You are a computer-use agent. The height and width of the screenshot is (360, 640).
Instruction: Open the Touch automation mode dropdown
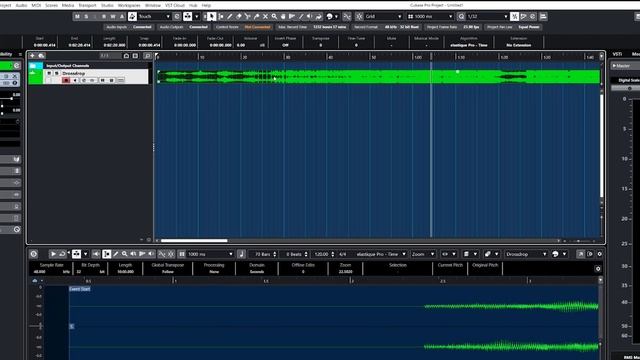[154, 16]
